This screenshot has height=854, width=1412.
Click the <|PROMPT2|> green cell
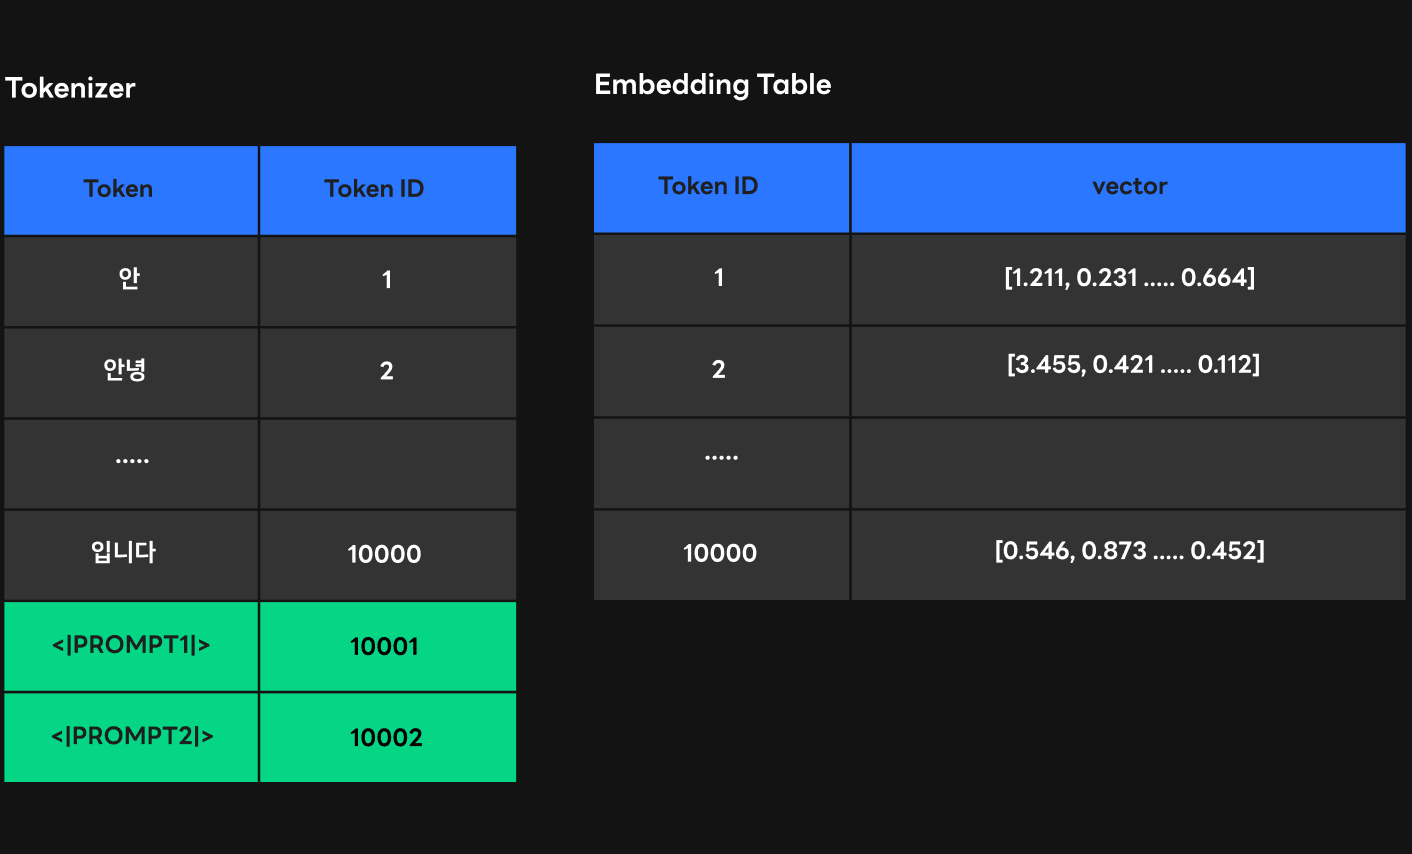point(131,737)
